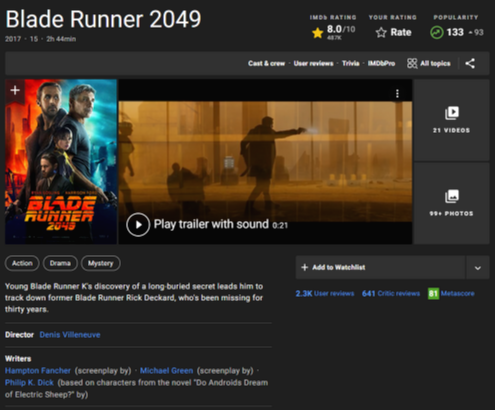Click the Director label
495x410 pixels.
tap(19, 335)
